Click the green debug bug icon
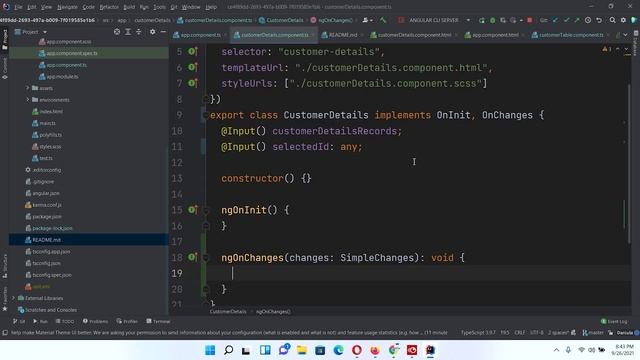640x360 pixels. [x=493, y=20]
